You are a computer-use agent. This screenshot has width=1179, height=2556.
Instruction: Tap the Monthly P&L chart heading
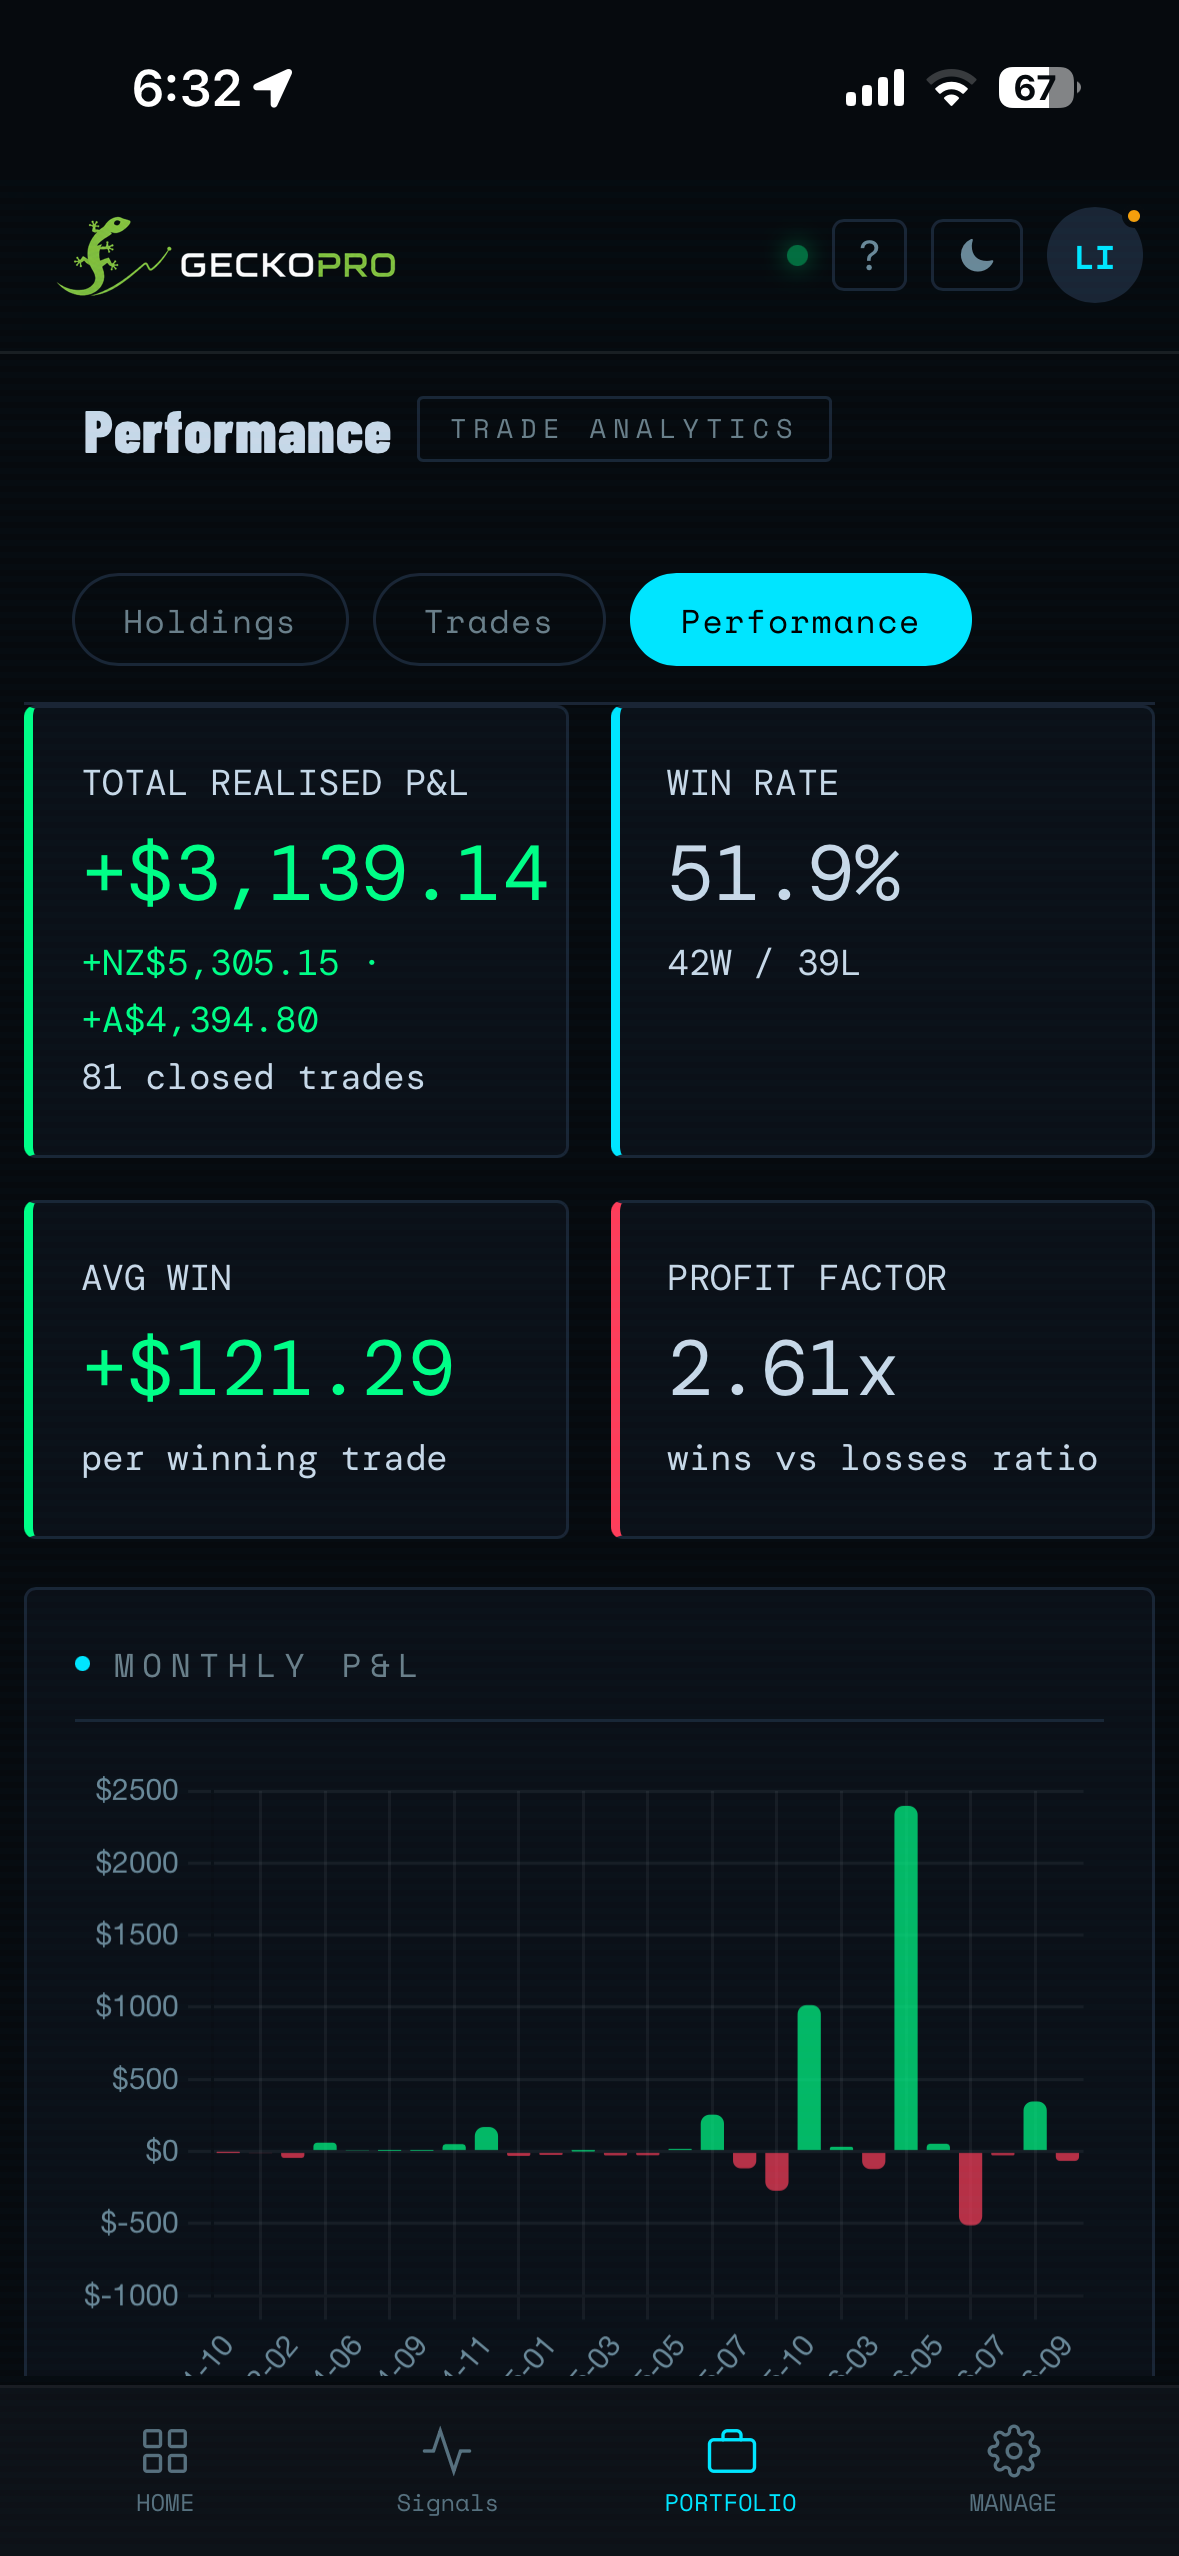[266, 1666]
